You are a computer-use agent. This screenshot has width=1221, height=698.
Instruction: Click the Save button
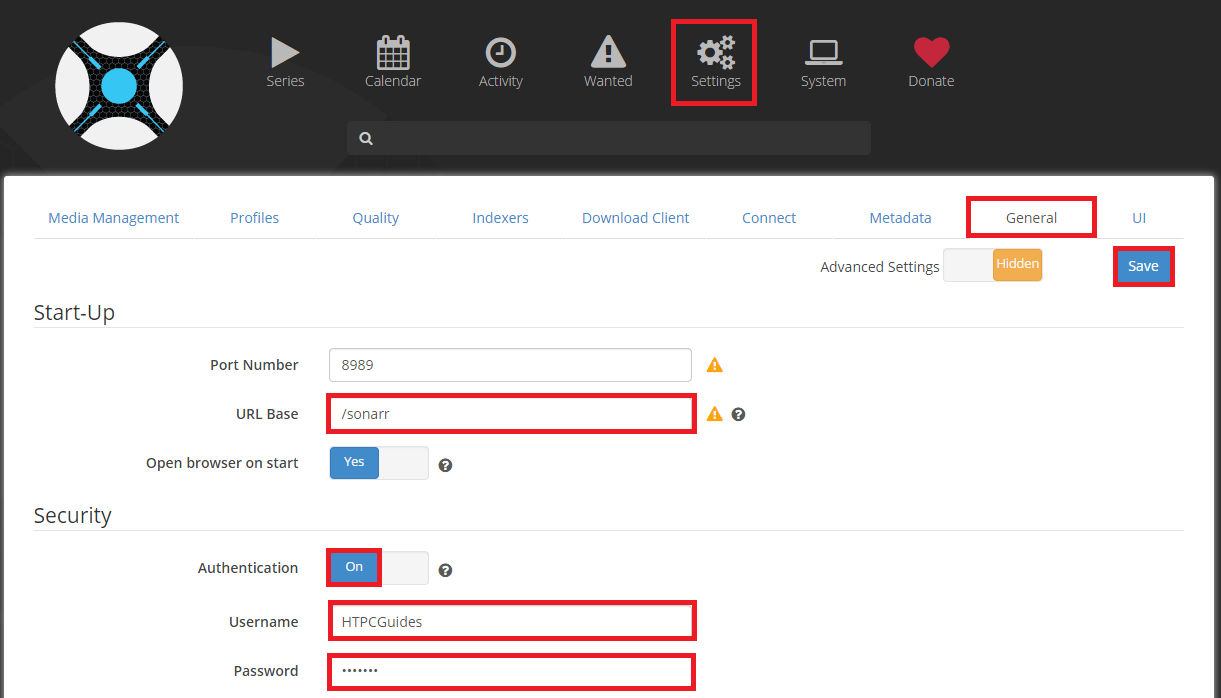(1143, 266)
